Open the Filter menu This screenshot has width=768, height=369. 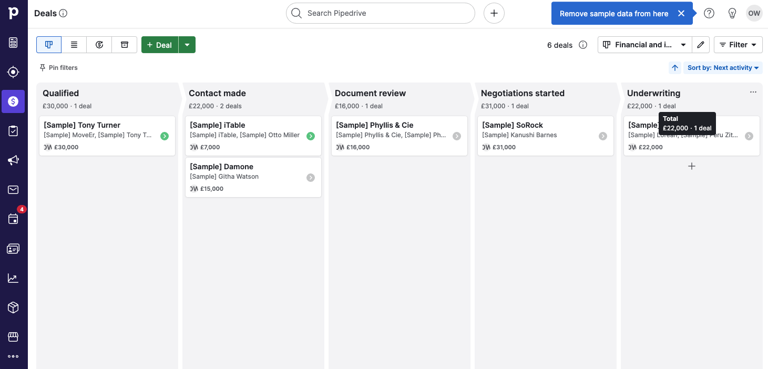click(x=738, y=45)
